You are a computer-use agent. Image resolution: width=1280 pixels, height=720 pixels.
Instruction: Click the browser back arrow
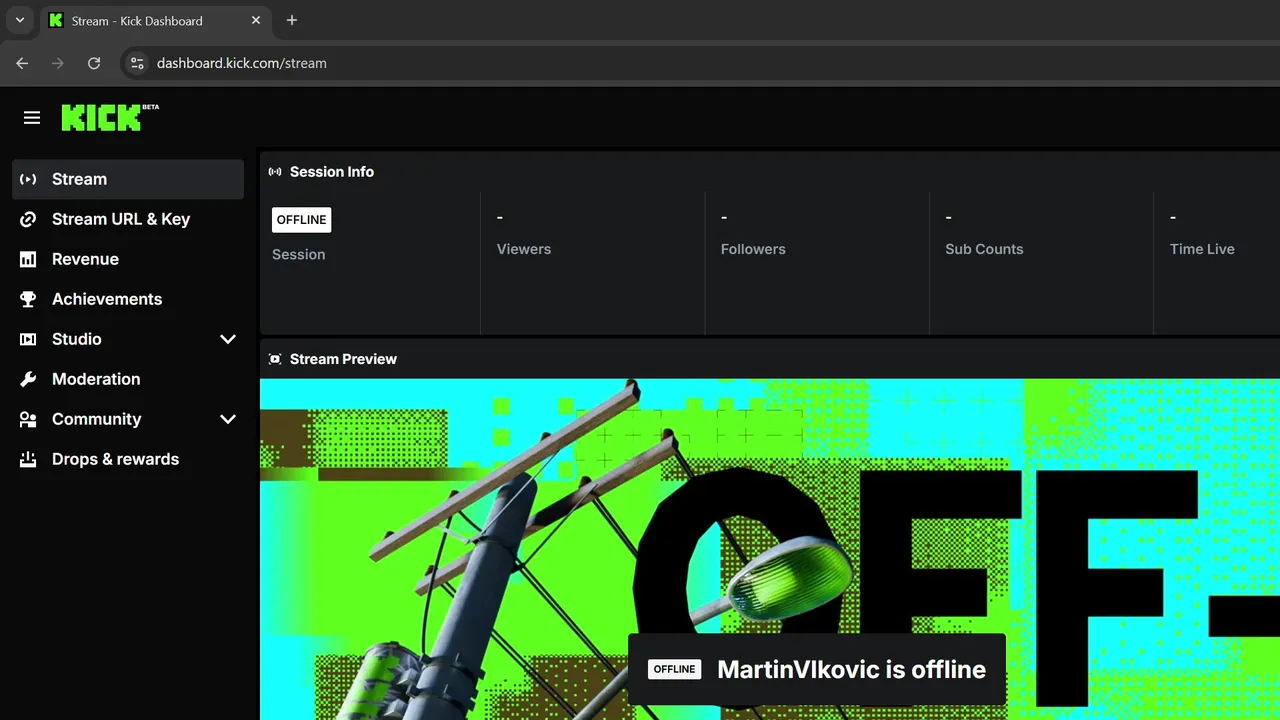pyautogui.click(x=22, y=63)
